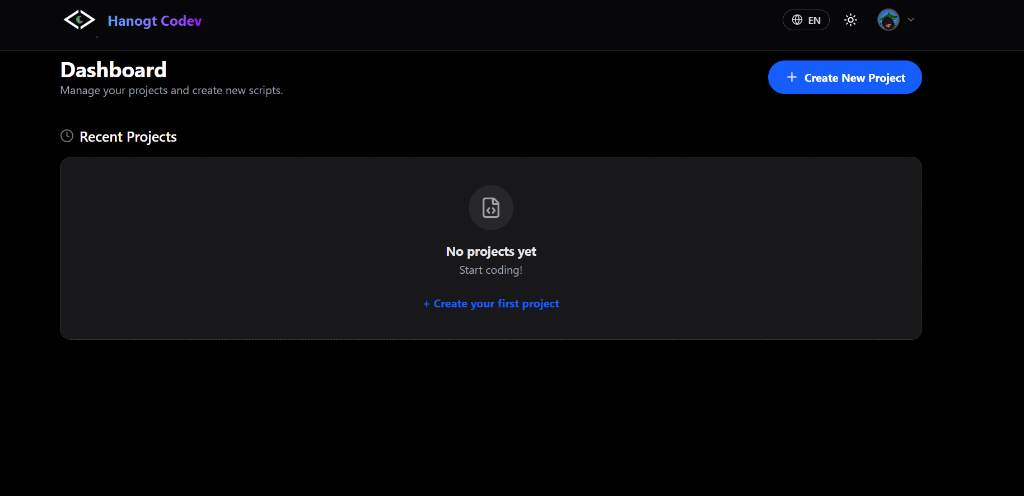This screenshot has width=1024, height=496.
Task: Click the Hanogt Codev logo icon
Action: [x=79, y=20]
